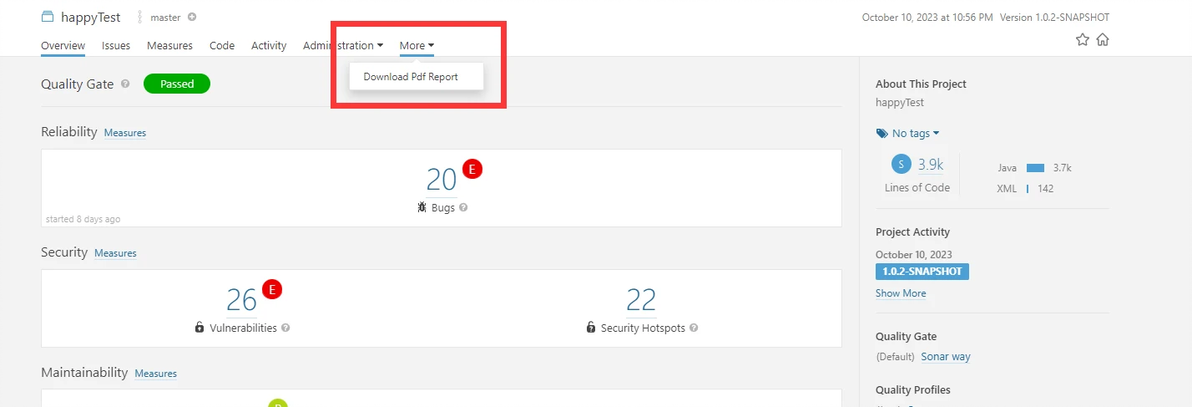Click help icon beside Security Hotspots
The width and height of the screenshot is (1192, 407).
[694, 328]
